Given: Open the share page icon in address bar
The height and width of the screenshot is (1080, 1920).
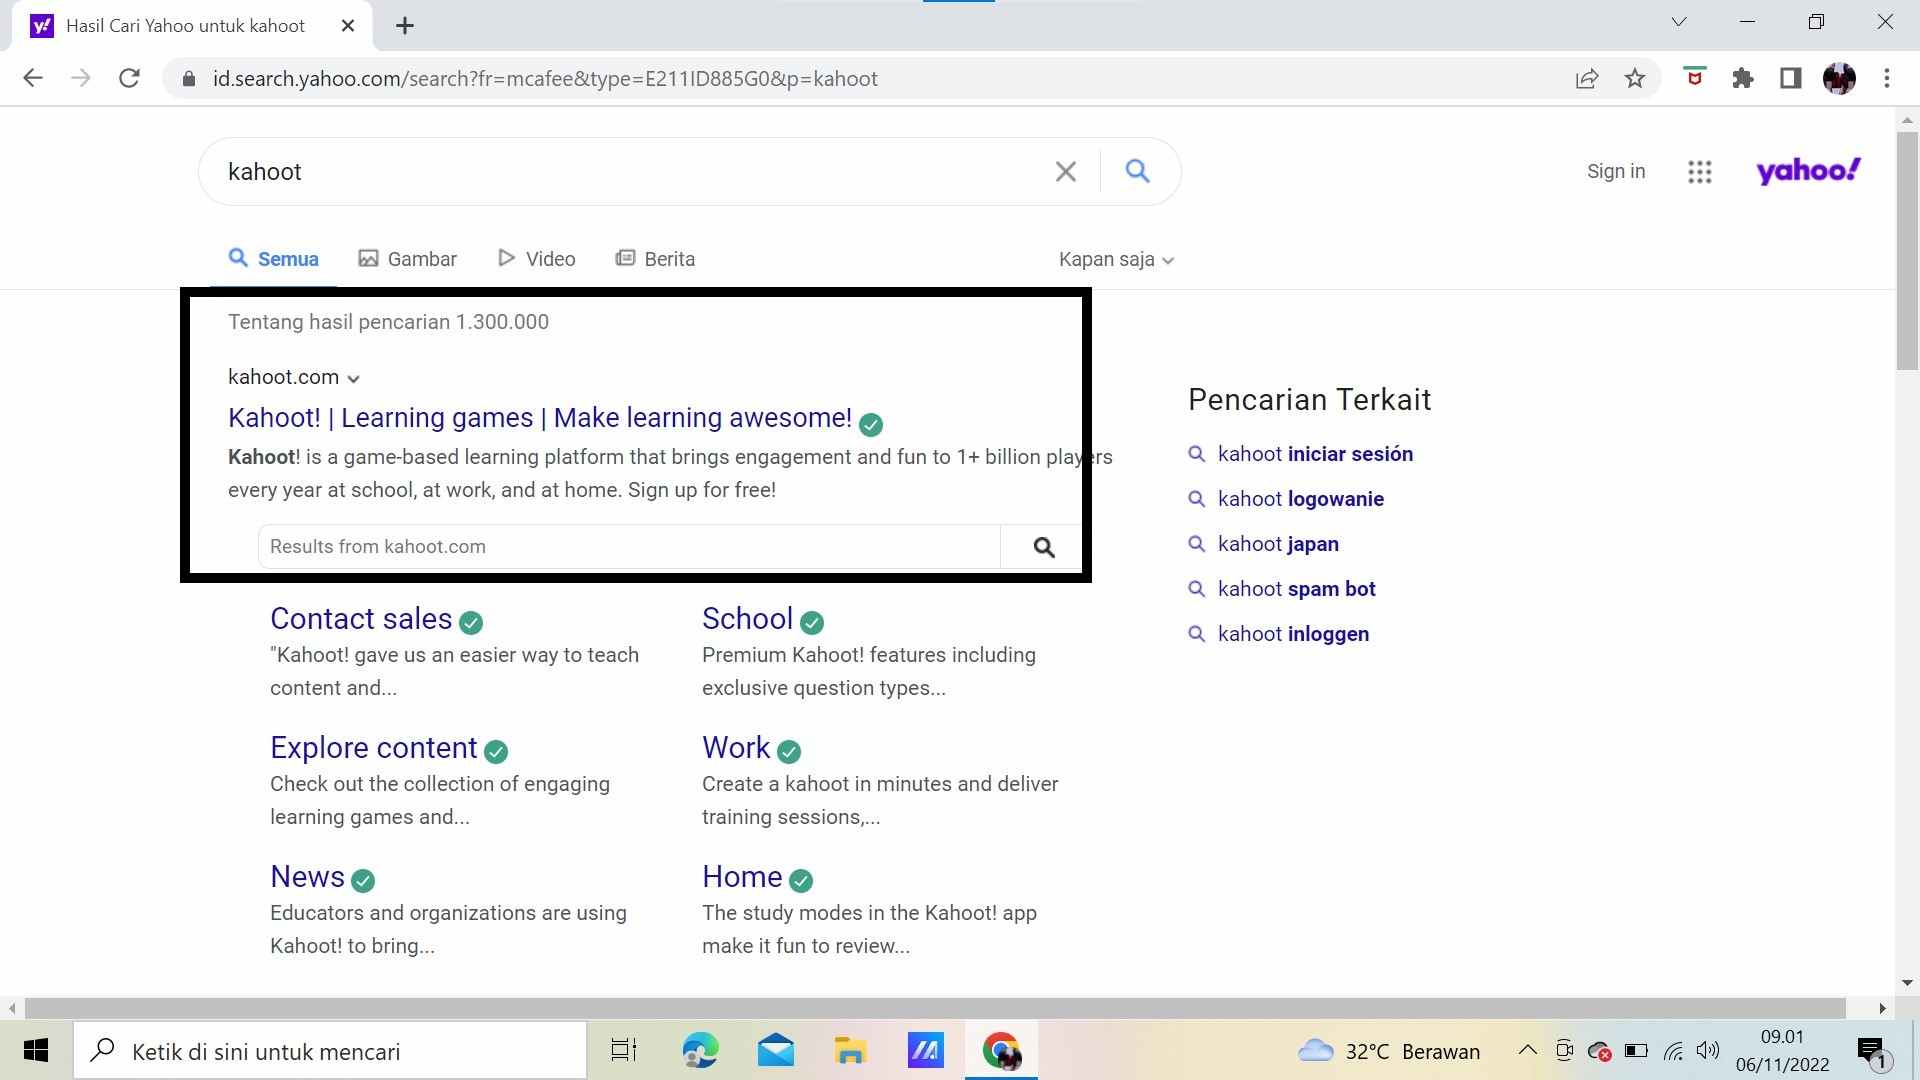Looking at the screenshot, I should (x=1587, y=78).
